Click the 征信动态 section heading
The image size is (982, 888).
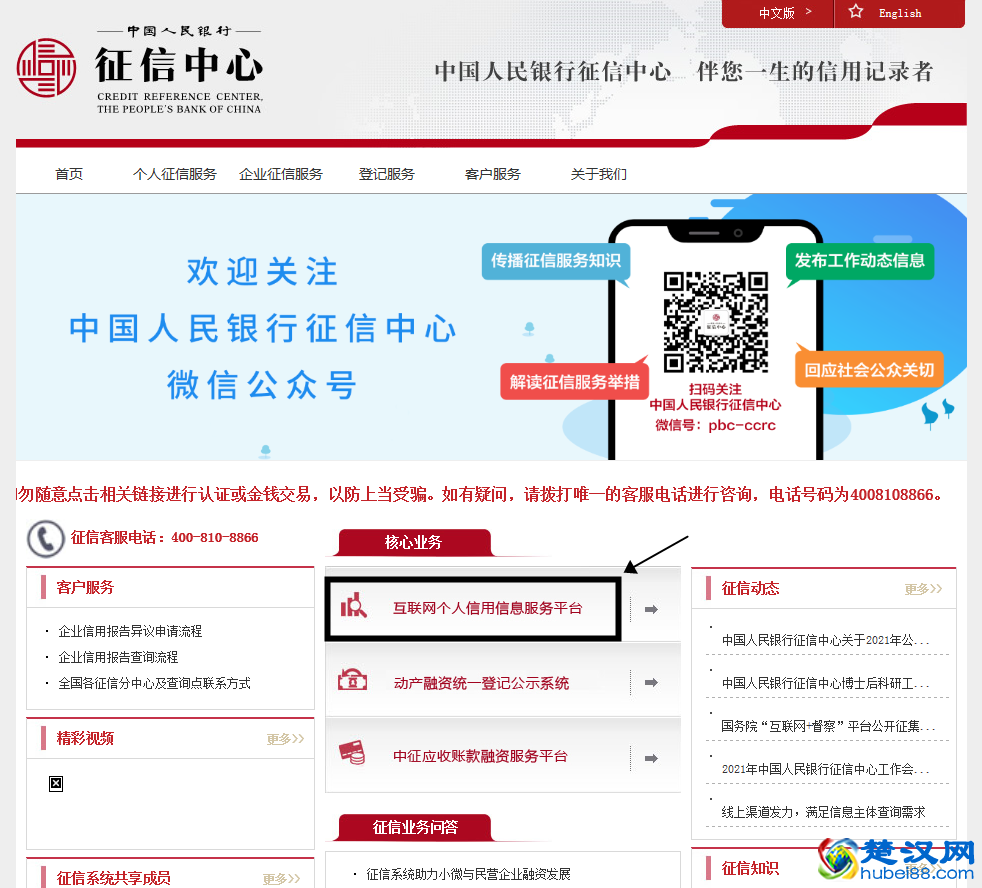pyautogui.click(x=750, y=588)
